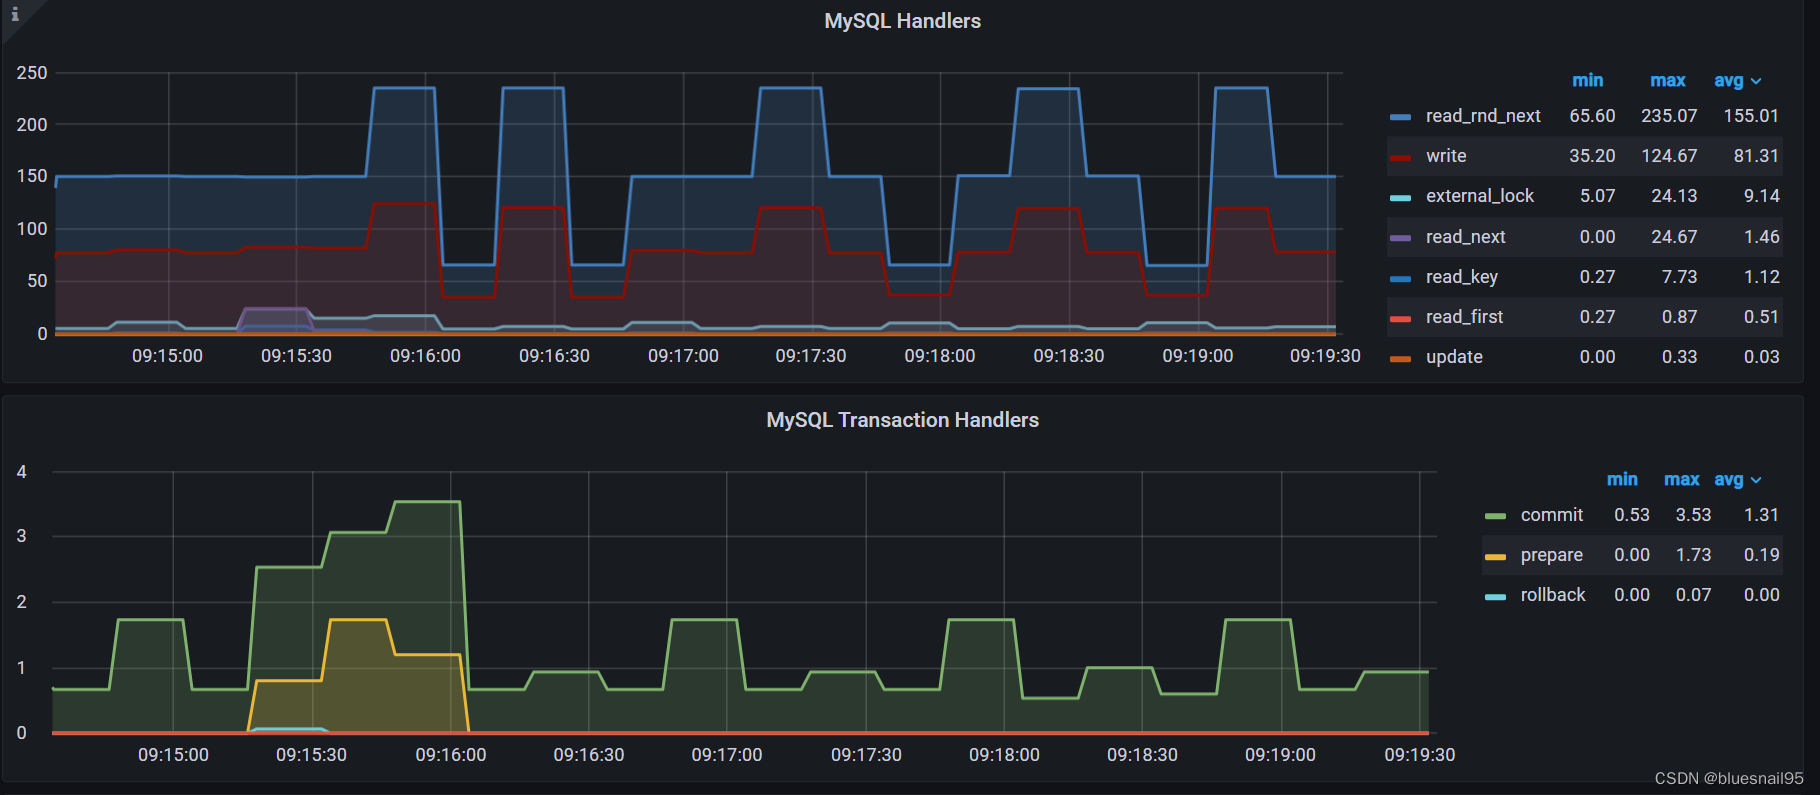Sort Transaction Handlers legend by min column
Screen dimensions: 1820x795
tap(1622, 479)
